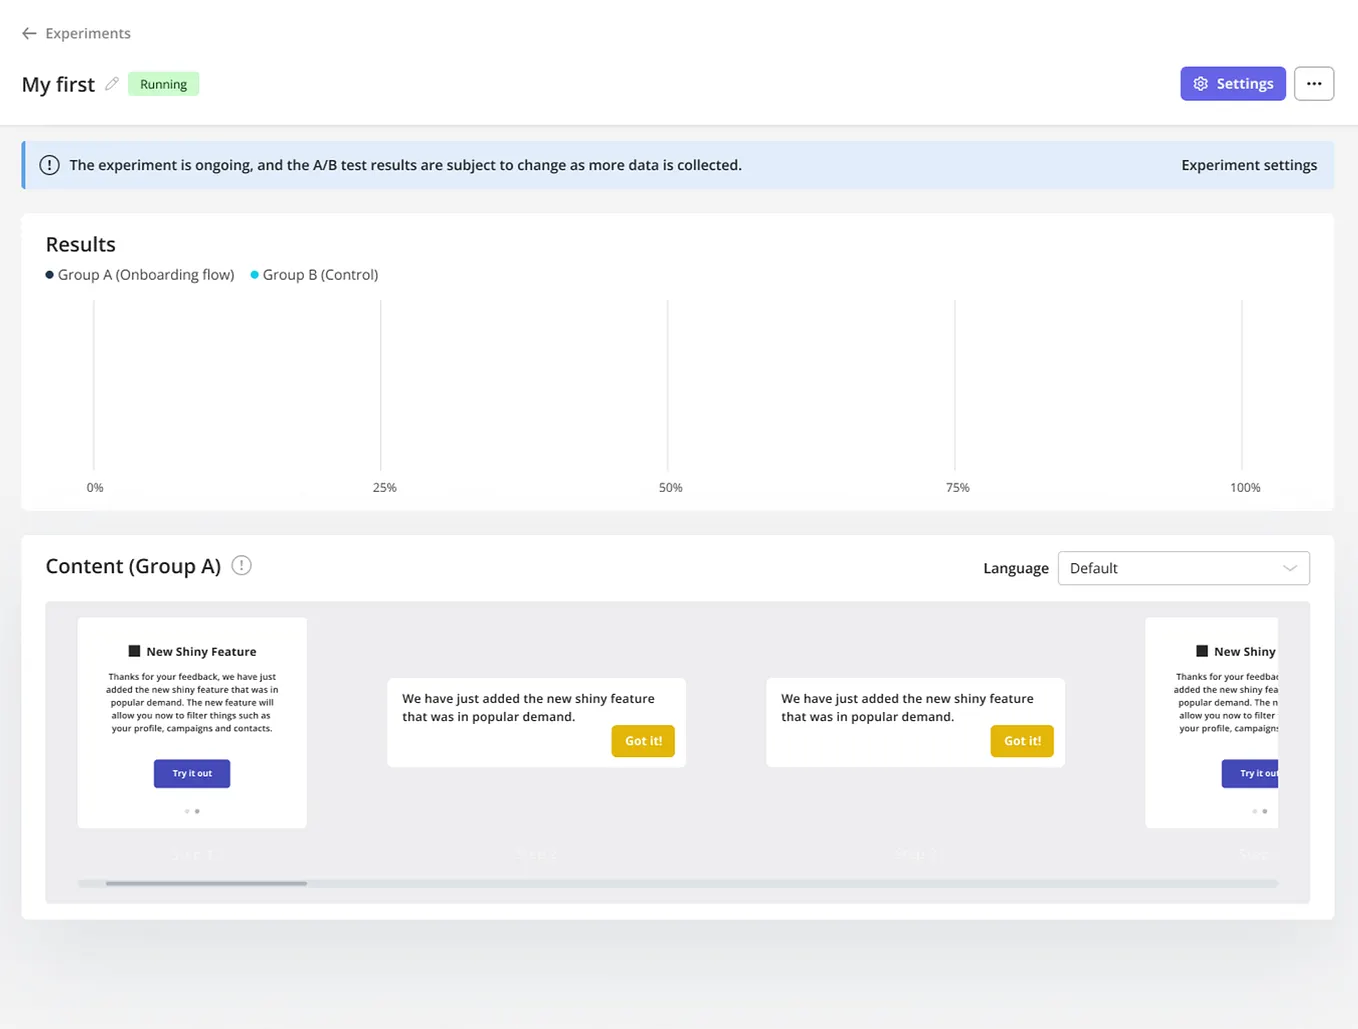
Task: Click the 50% axis label in Results chart
Action: tap(670, 487)
